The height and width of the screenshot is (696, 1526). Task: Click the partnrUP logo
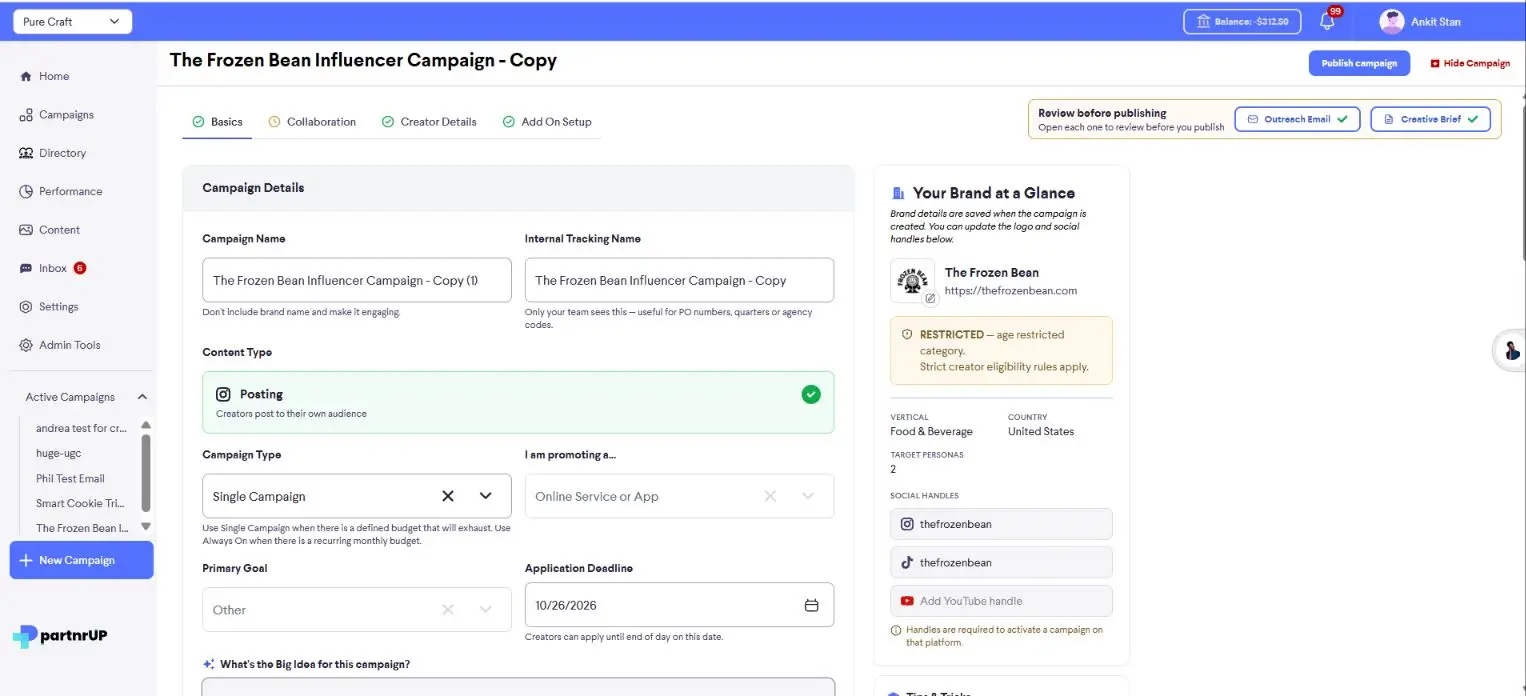[60, 636]
